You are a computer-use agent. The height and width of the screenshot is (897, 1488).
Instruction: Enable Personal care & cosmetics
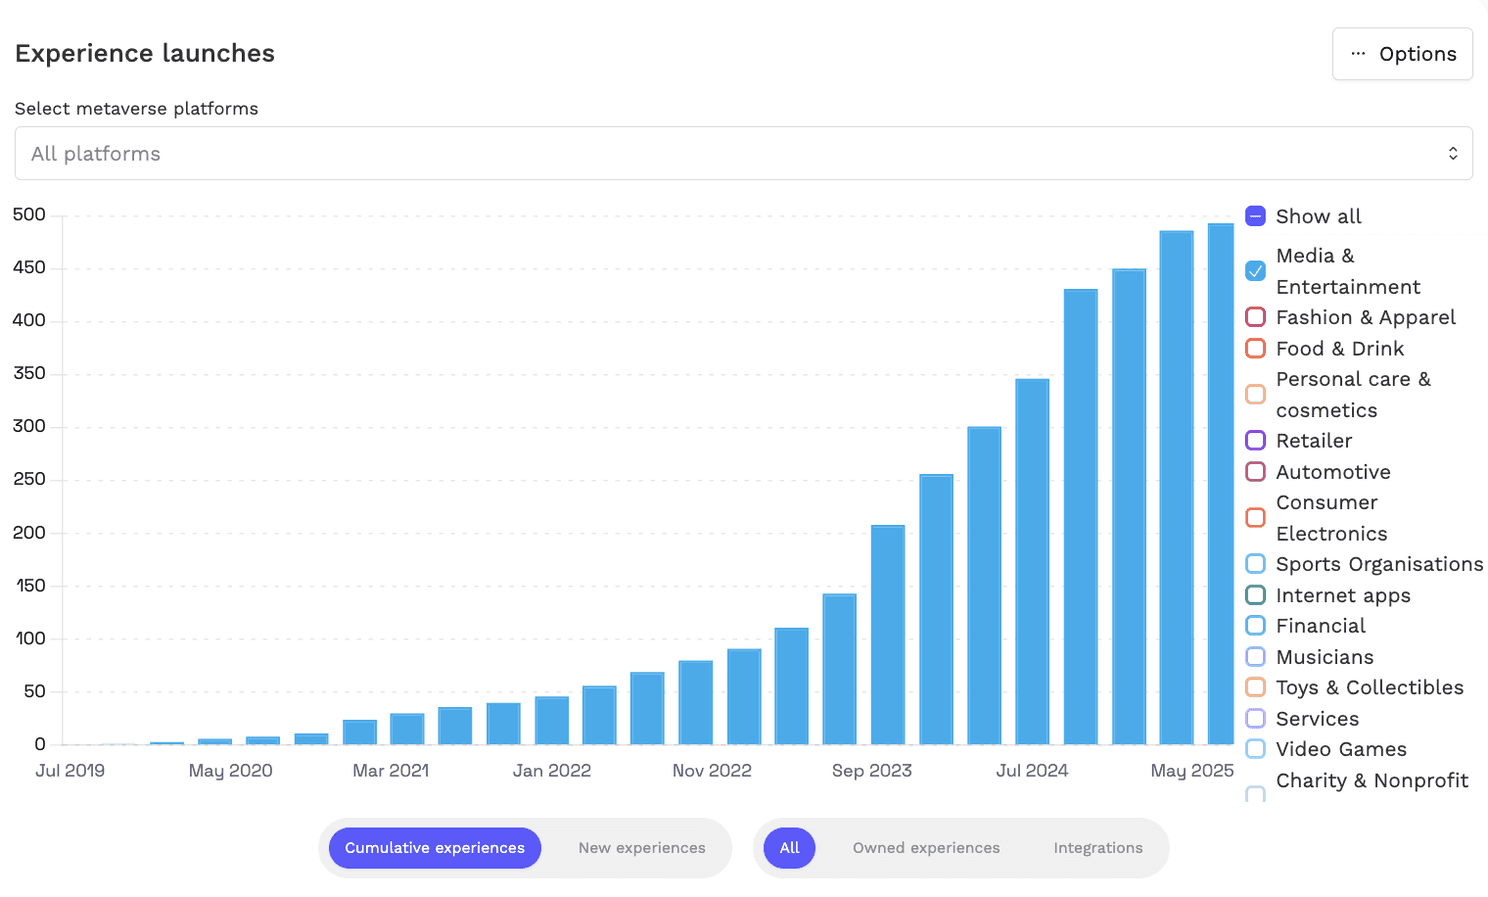point(1255,394)
